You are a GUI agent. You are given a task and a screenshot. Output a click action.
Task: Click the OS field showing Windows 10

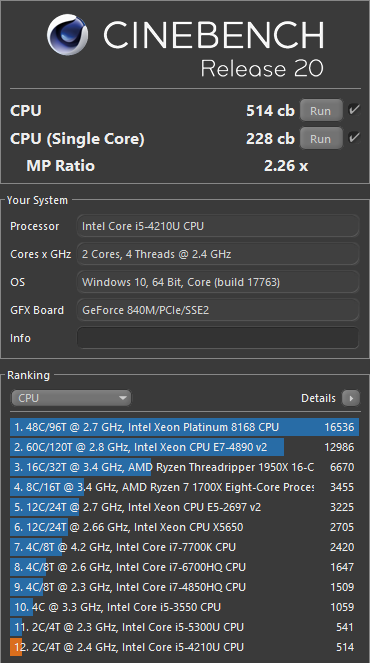218,282
